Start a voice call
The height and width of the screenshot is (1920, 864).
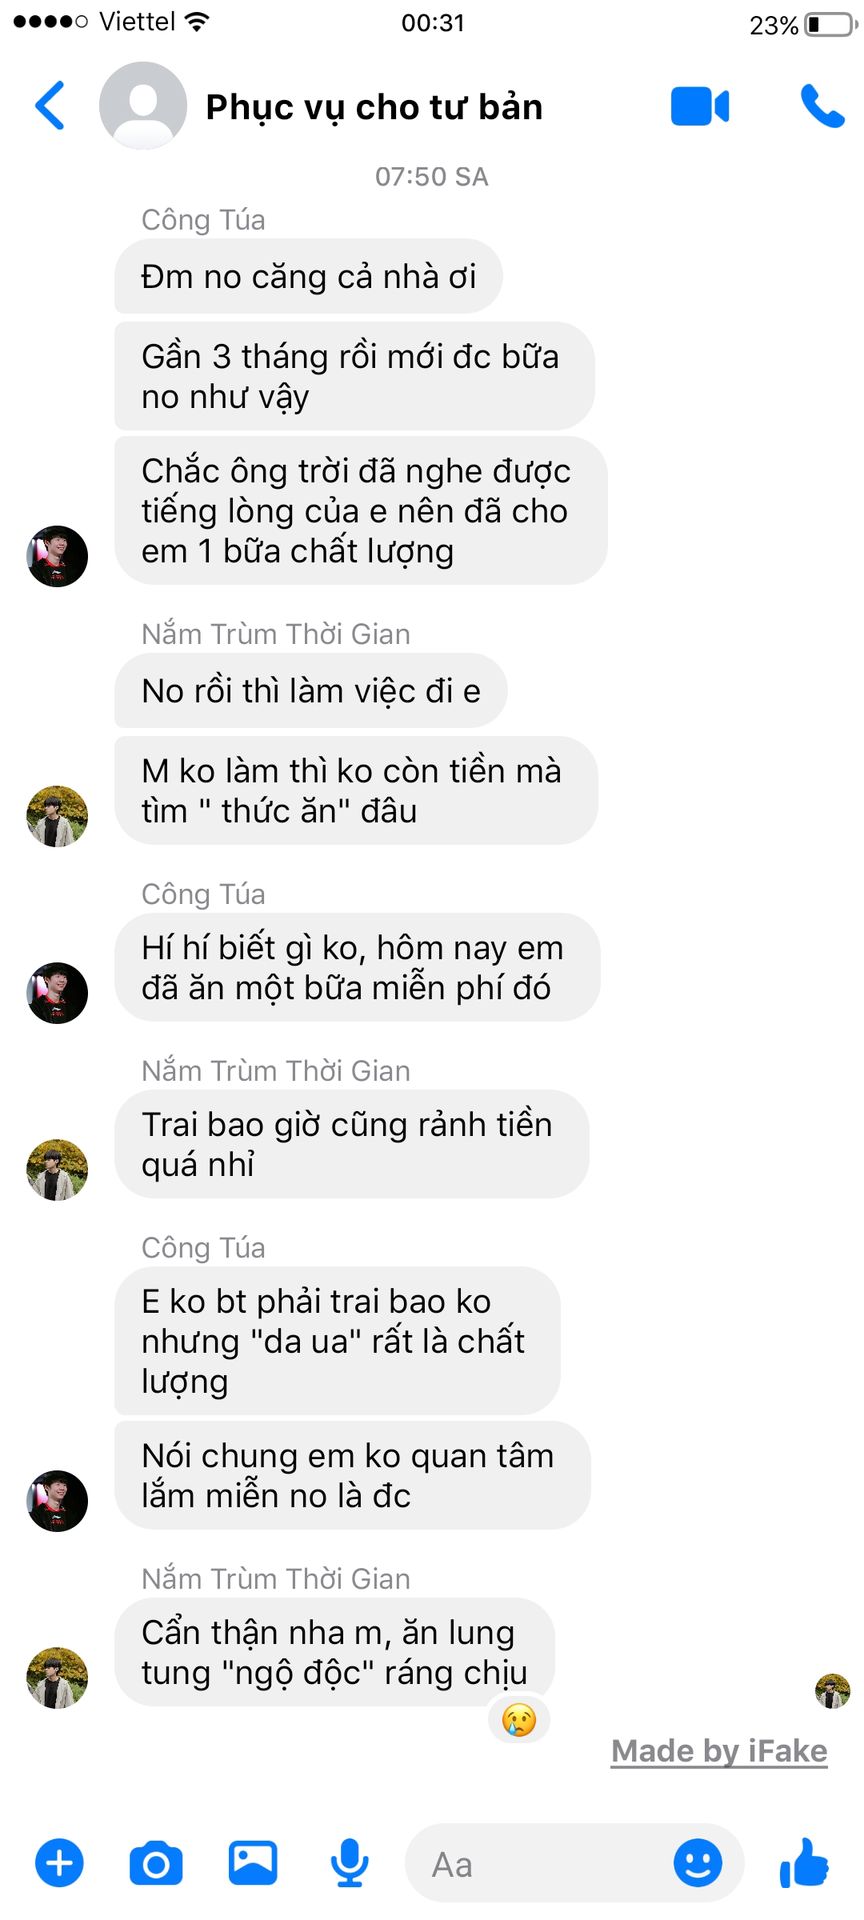(822, 106)
